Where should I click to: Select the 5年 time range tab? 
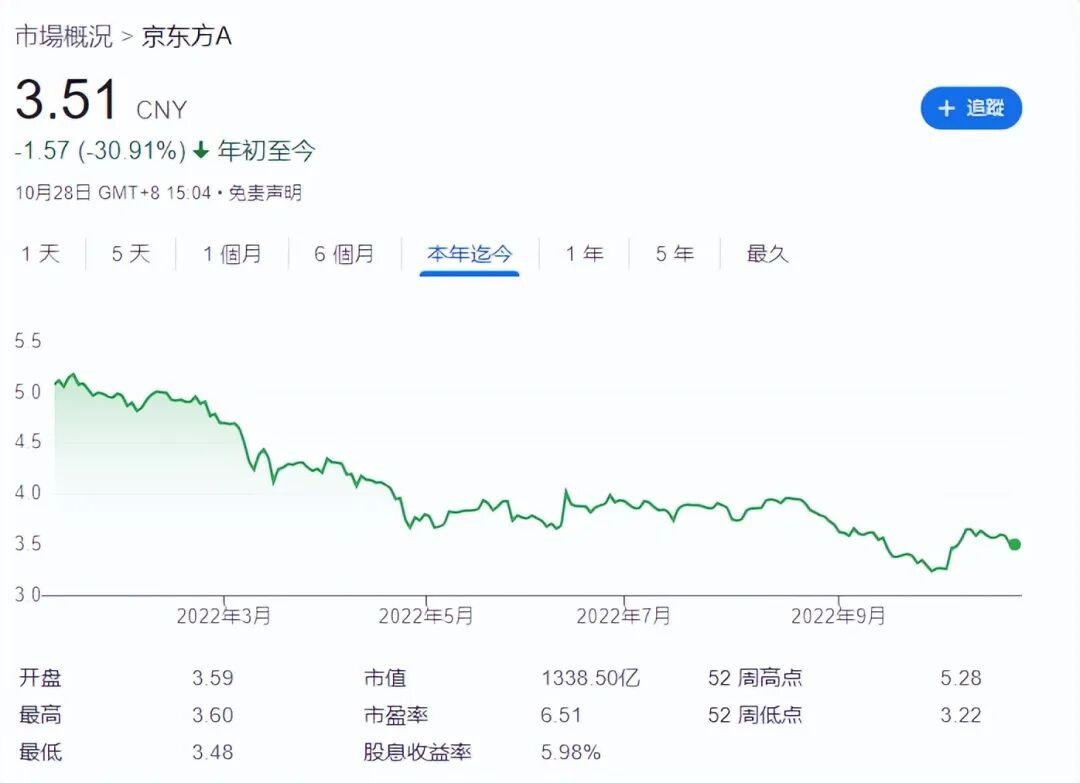pyautogui.click(x=674, y=254)
